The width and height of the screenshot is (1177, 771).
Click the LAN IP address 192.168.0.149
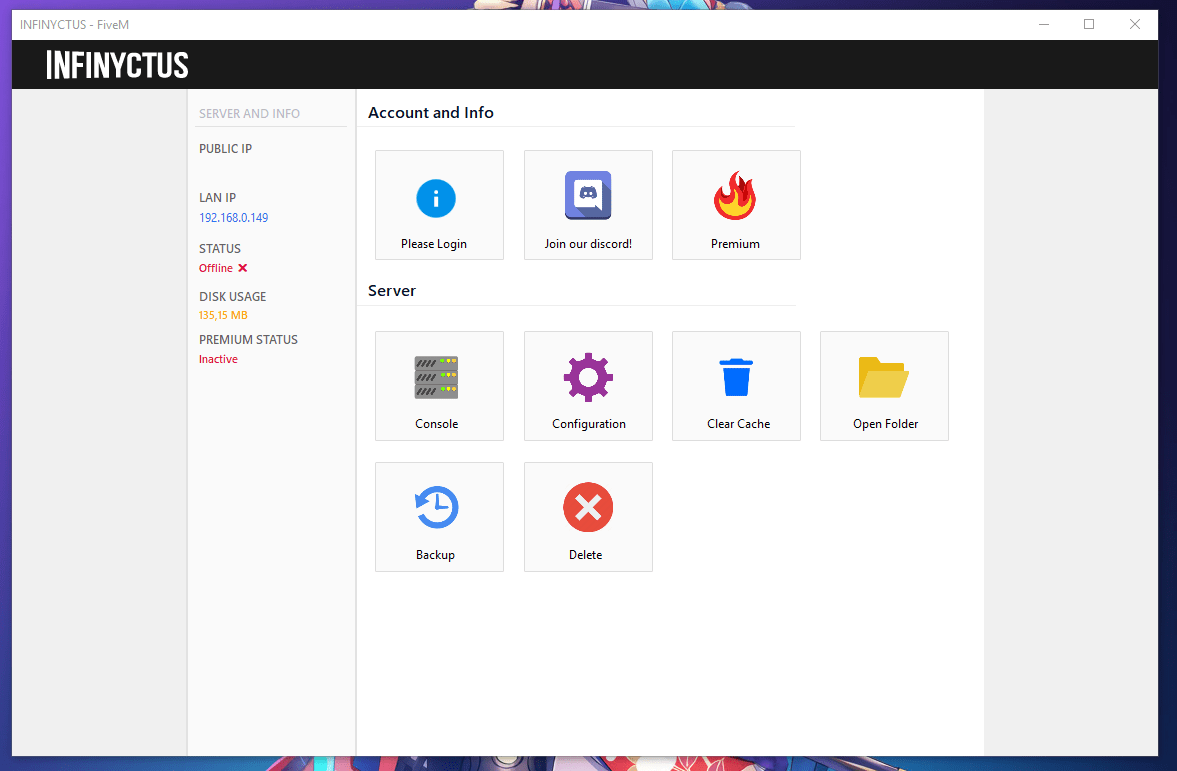point(233,218)
